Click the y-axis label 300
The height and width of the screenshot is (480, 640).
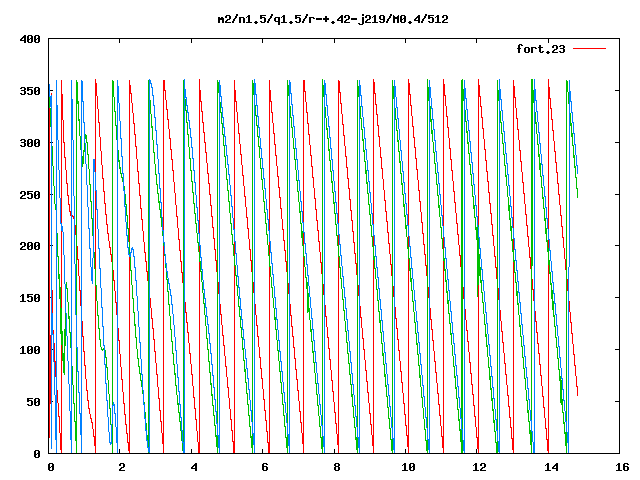[x=30, y=143]
